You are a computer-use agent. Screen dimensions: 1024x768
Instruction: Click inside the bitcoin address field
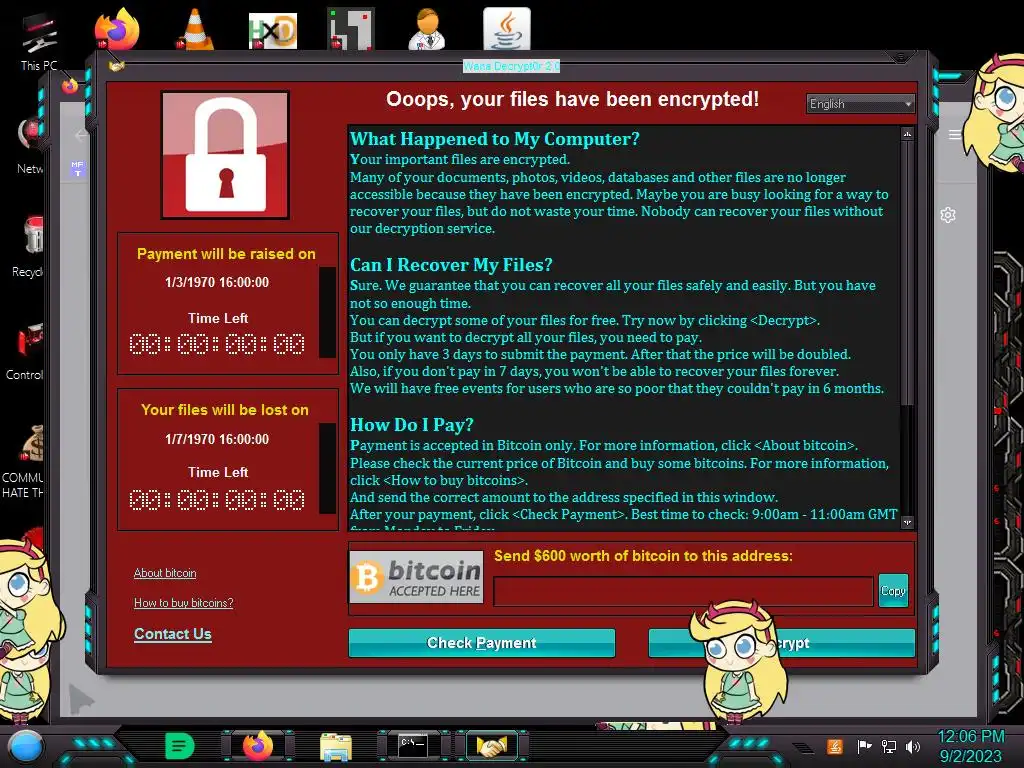[x=683, y=592]
